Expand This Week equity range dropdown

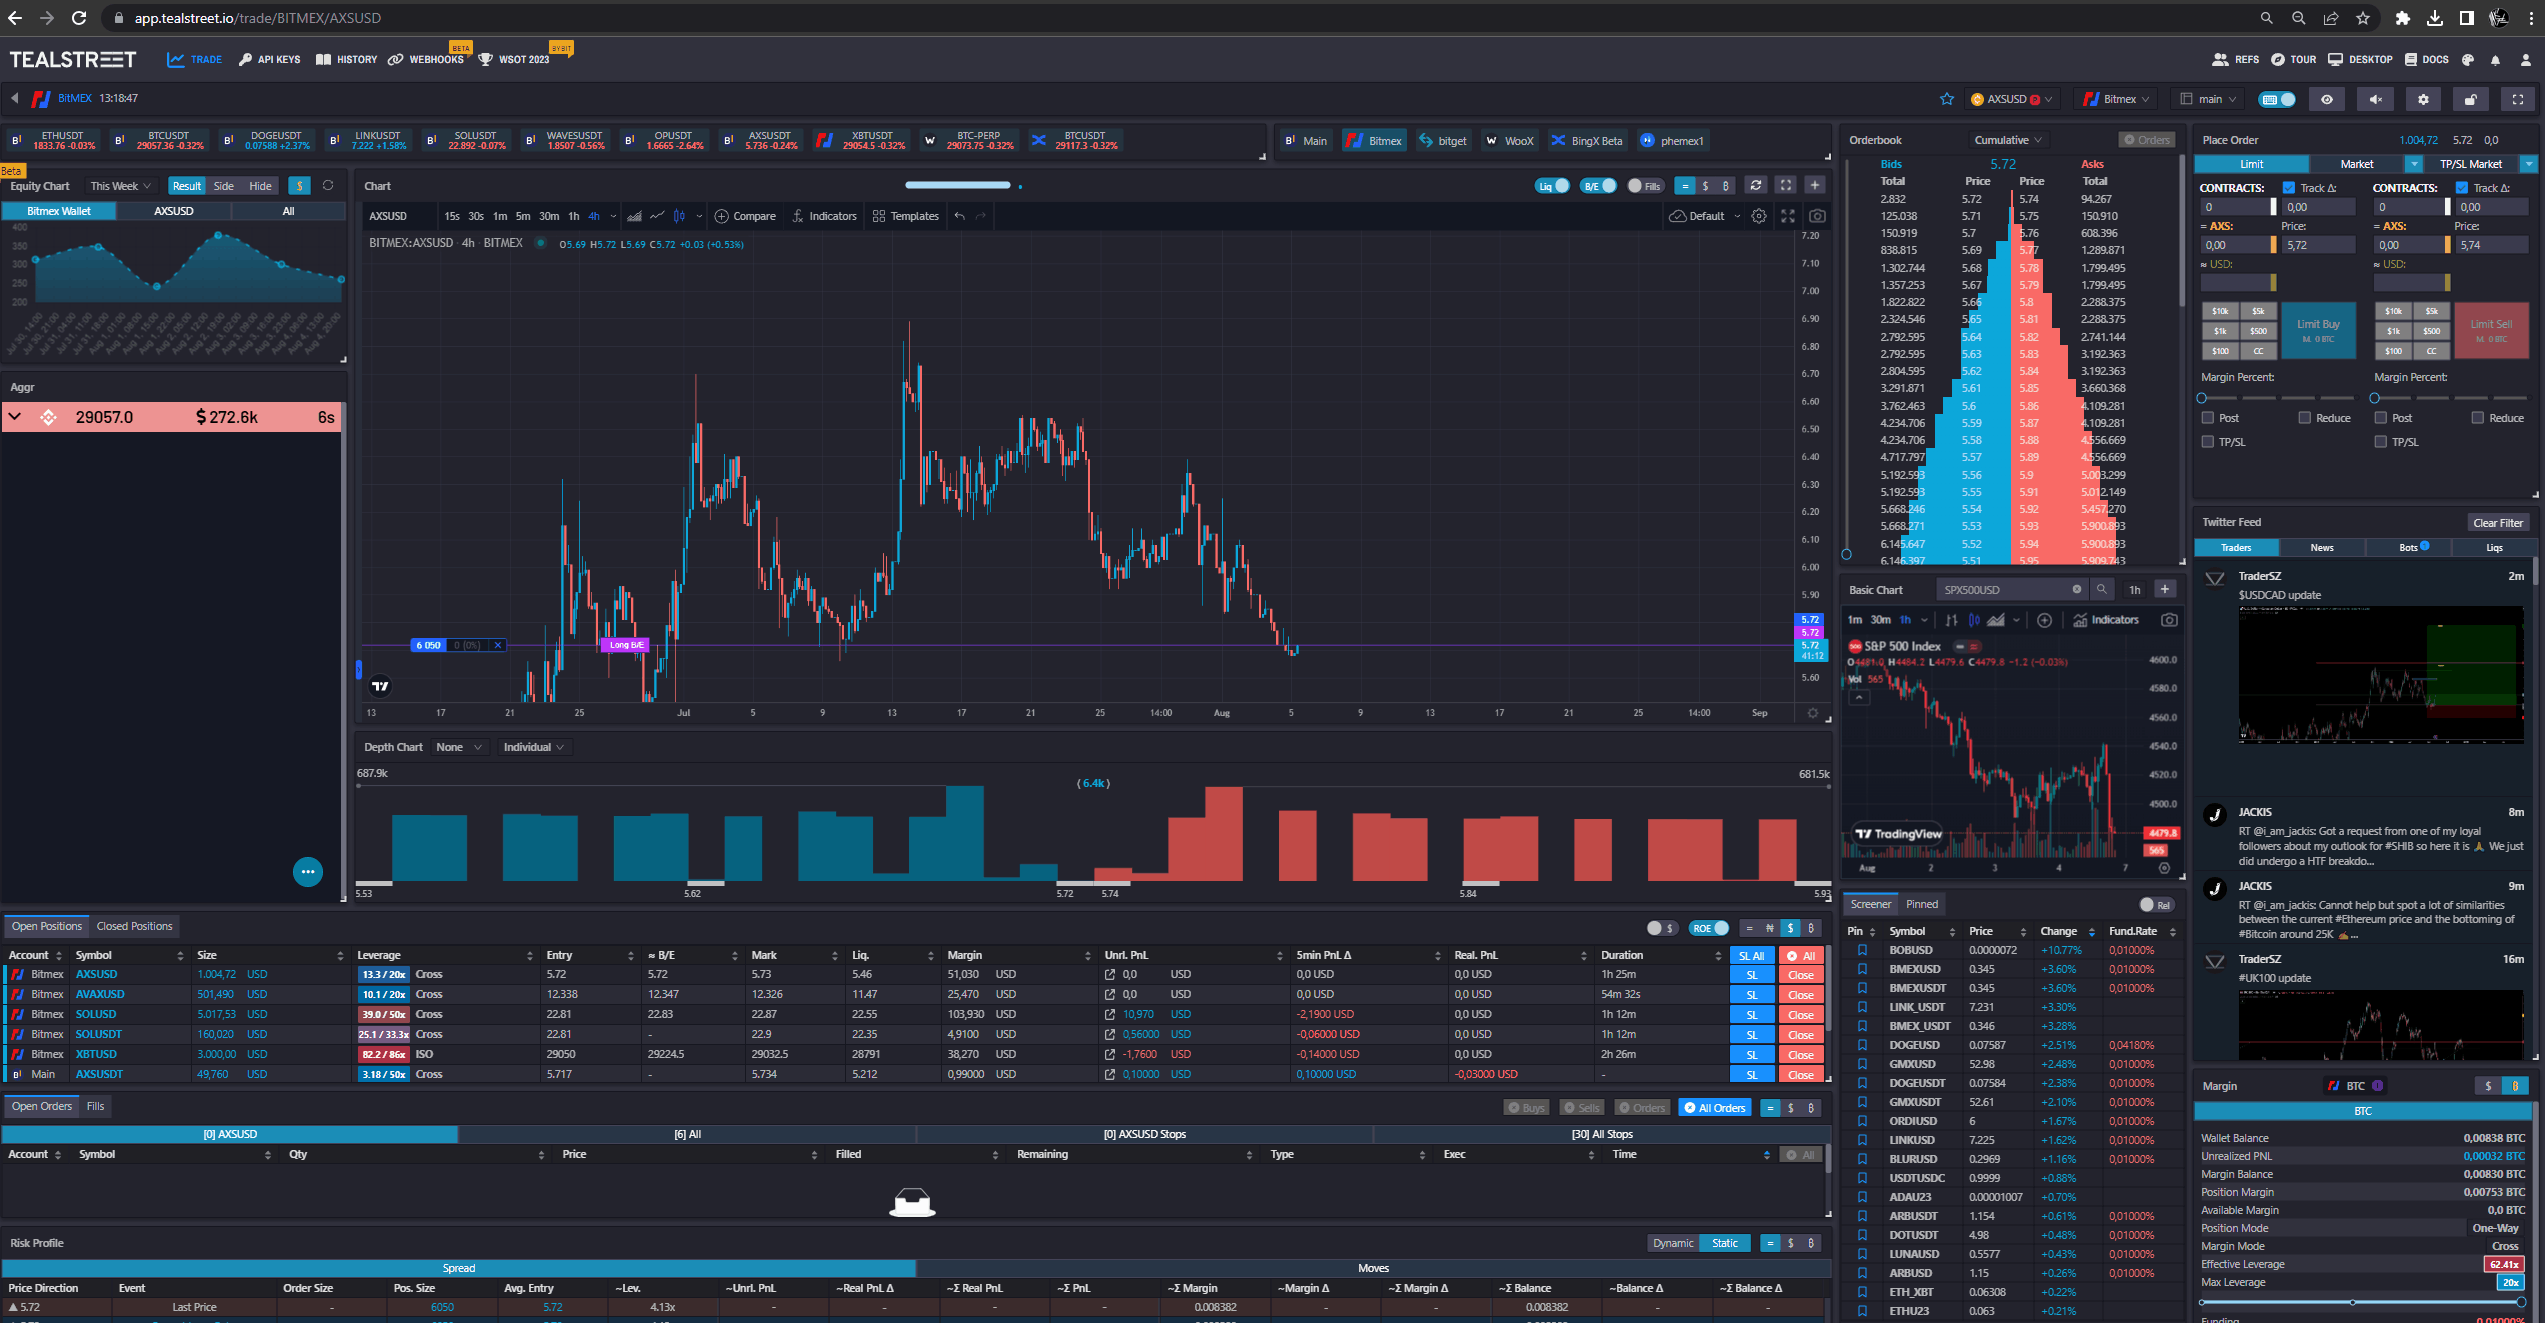[x=120, y=186]
